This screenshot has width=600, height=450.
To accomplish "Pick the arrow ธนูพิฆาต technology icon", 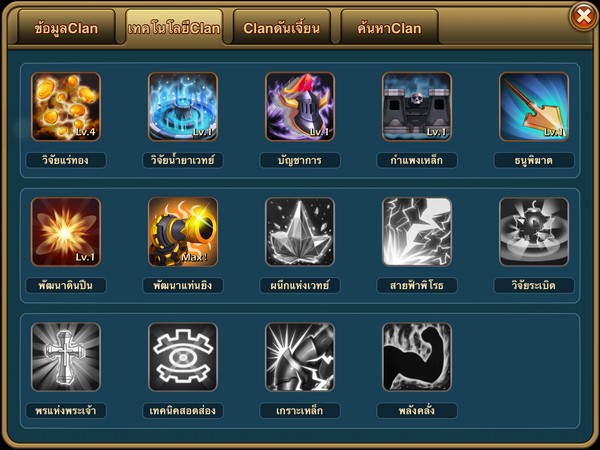I will (x=534, y=106).
